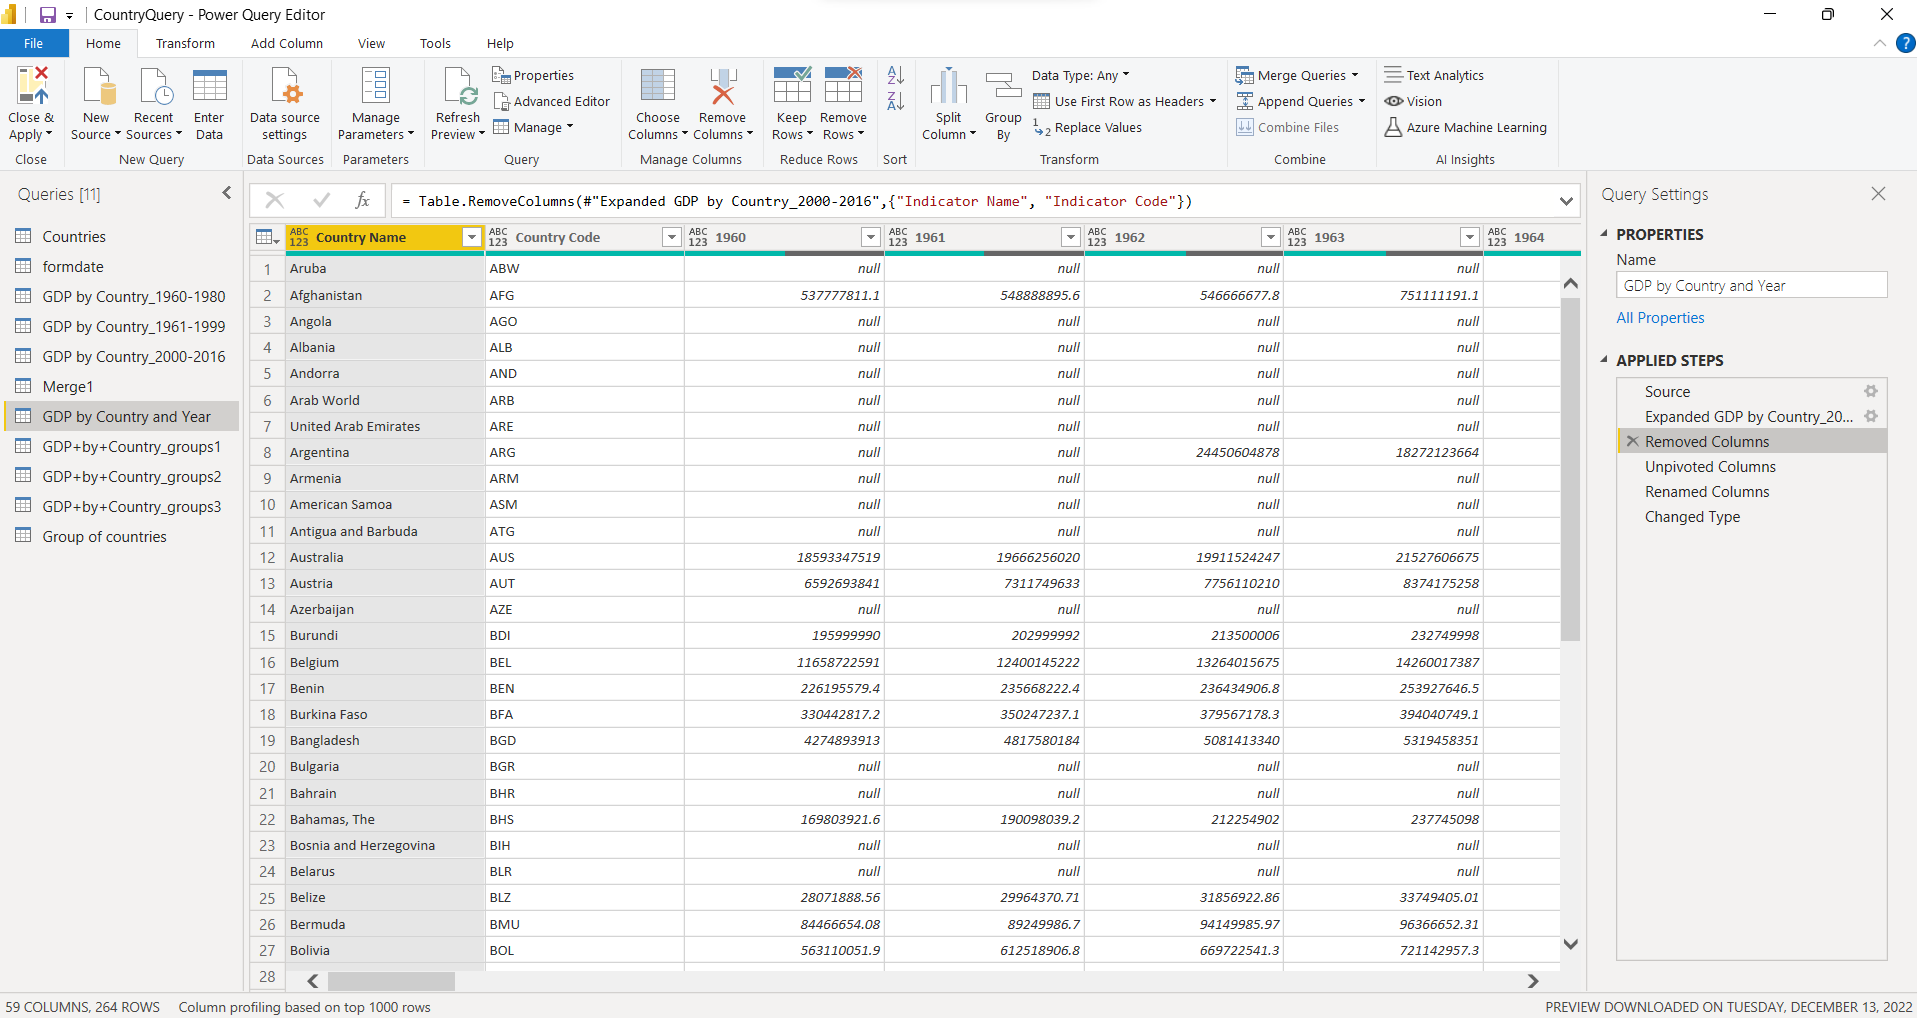
Task: Click the Split Column icon
Action: coord(948,86)
